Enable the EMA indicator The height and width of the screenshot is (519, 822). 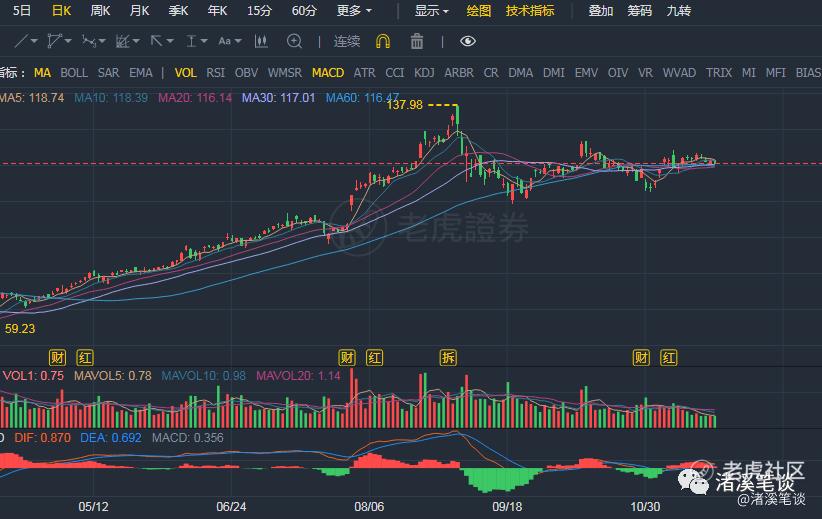point(141,73)
